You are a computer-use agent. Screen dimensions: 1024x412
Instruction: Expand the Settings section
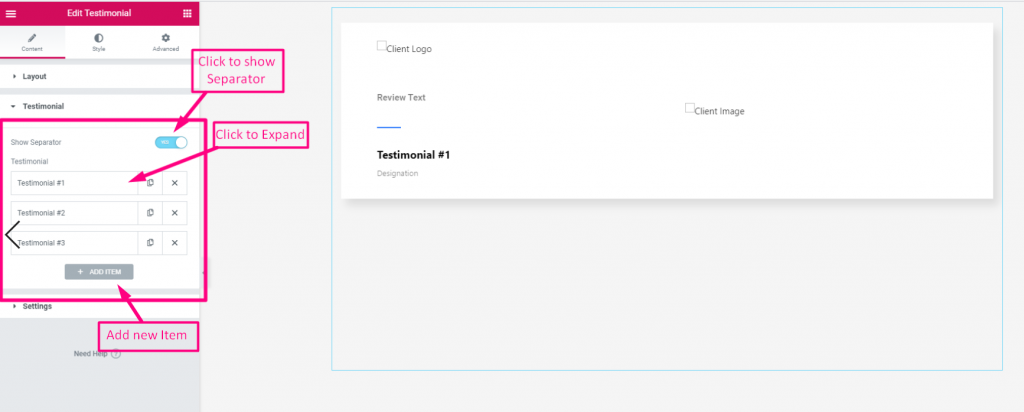pos(99,306)
